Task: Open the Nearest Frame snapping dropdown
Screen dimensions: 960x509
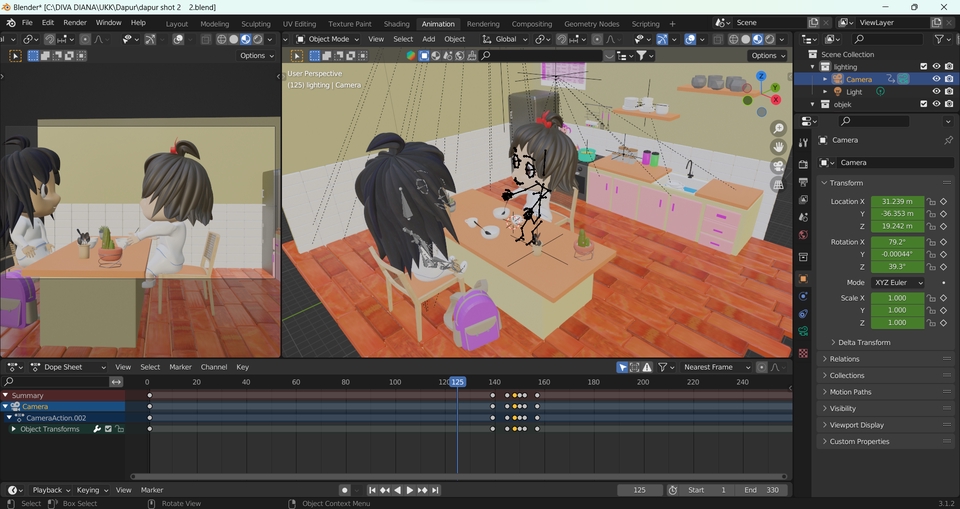Action: point(714,368)
